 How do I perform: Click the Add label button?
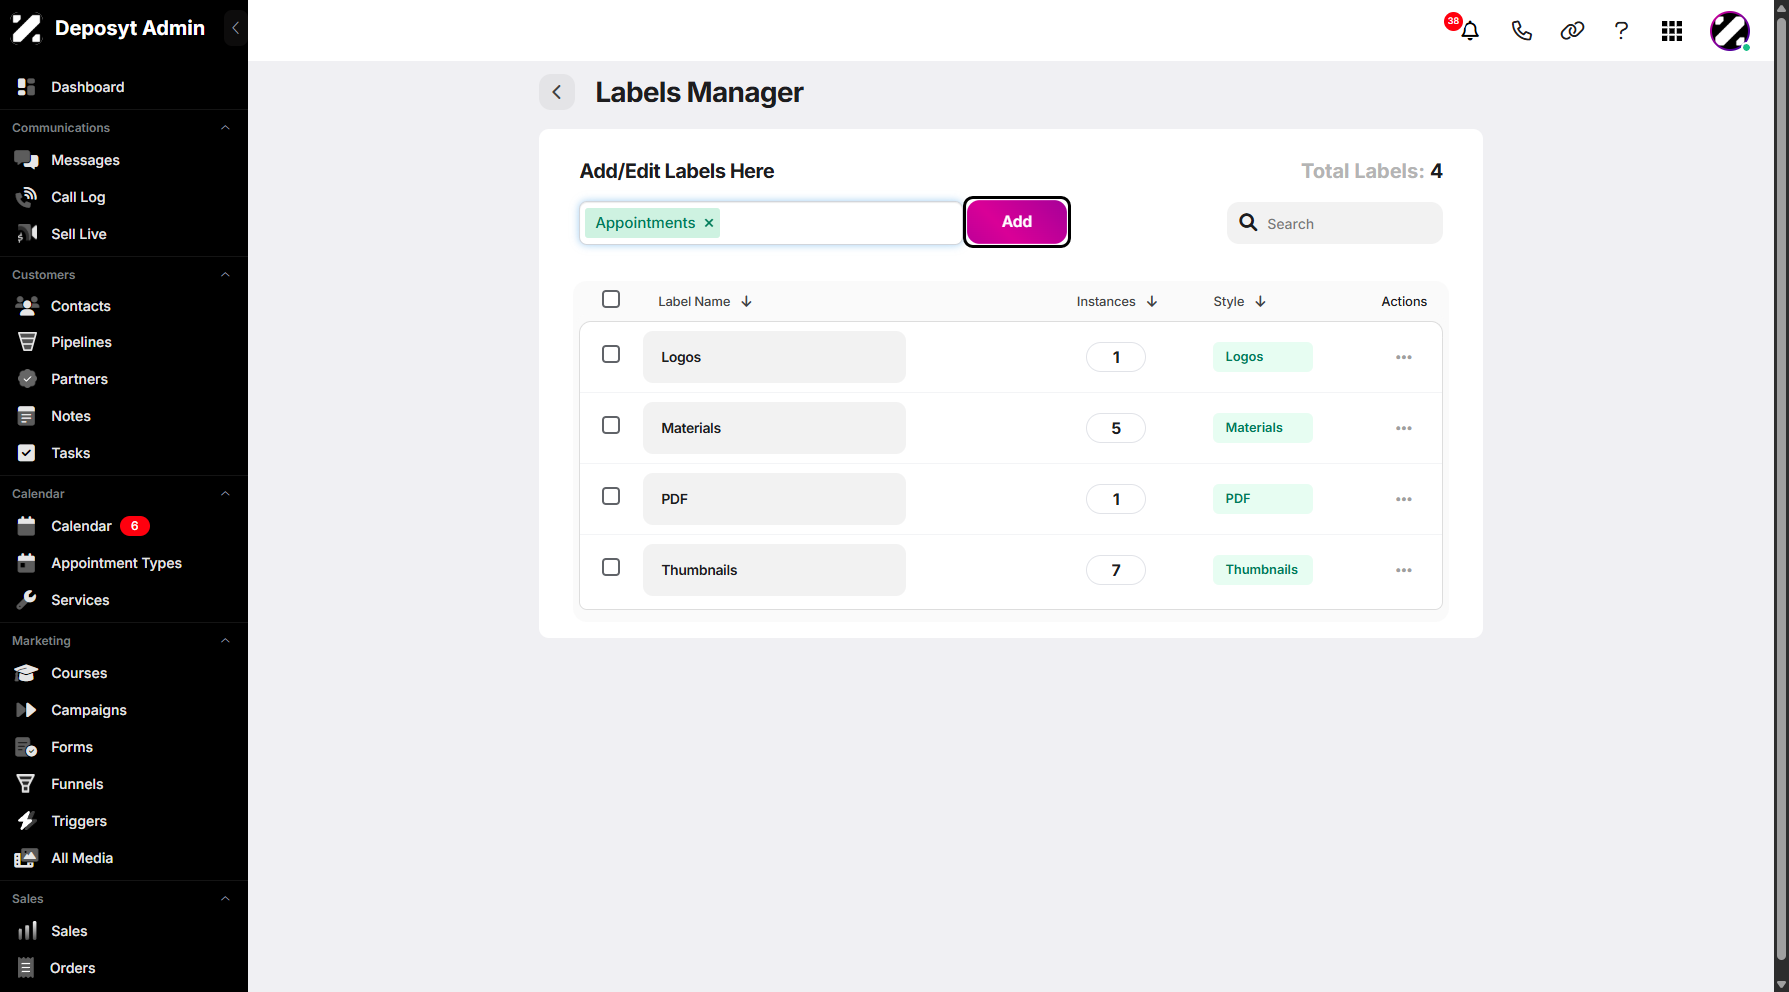(1017, 222)
